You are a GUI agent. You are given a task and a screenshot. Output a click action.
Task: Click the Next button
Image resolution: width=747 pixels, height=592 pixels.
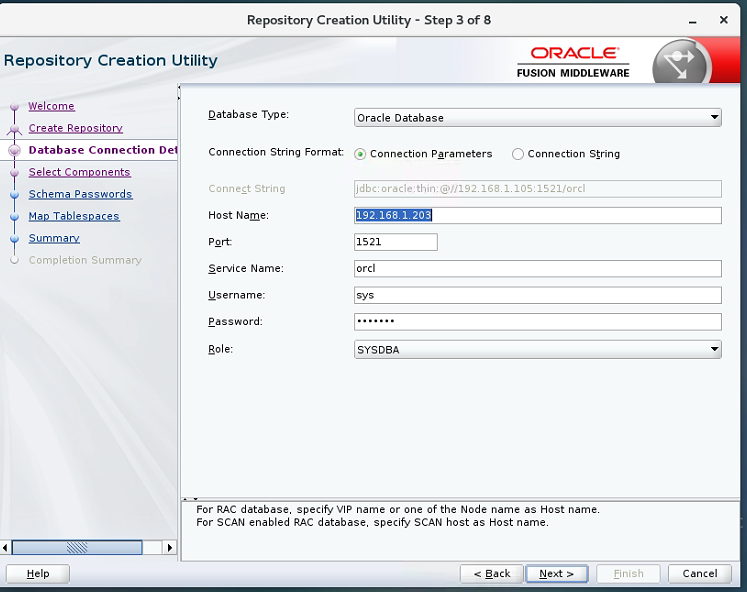556,573
